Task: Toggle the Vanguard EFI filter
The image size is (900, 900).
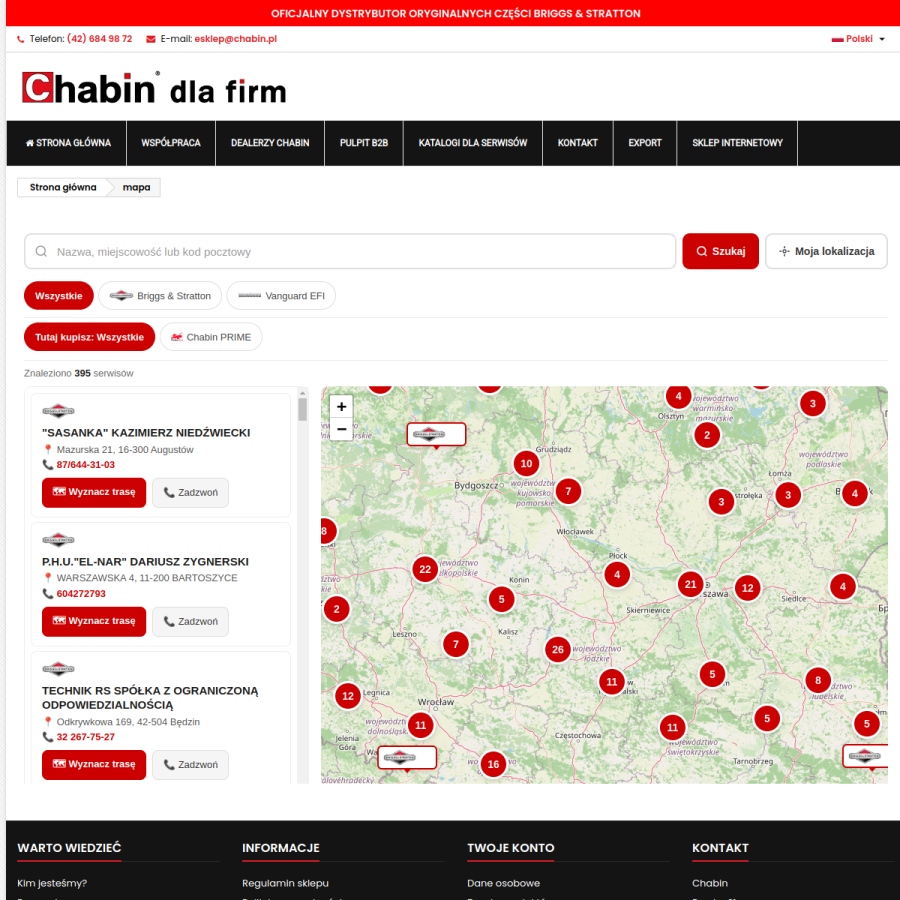Action: click(x=281, y=296)
